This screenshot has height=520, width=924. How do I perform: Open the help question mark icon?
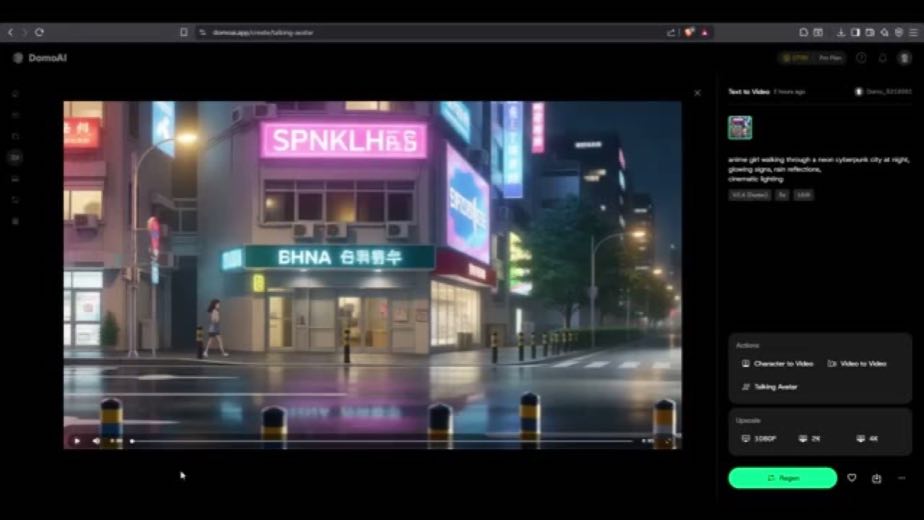[x=861, y=58]
